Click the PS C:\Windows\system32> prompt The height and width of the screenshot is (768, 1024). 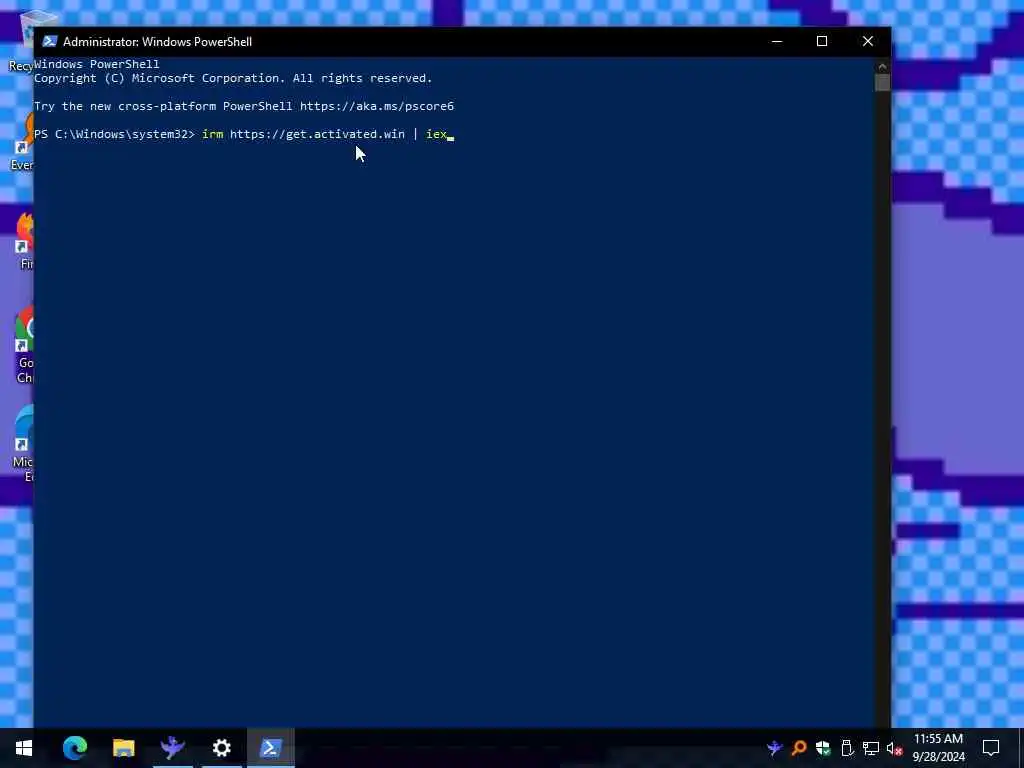tap(114, 134)
